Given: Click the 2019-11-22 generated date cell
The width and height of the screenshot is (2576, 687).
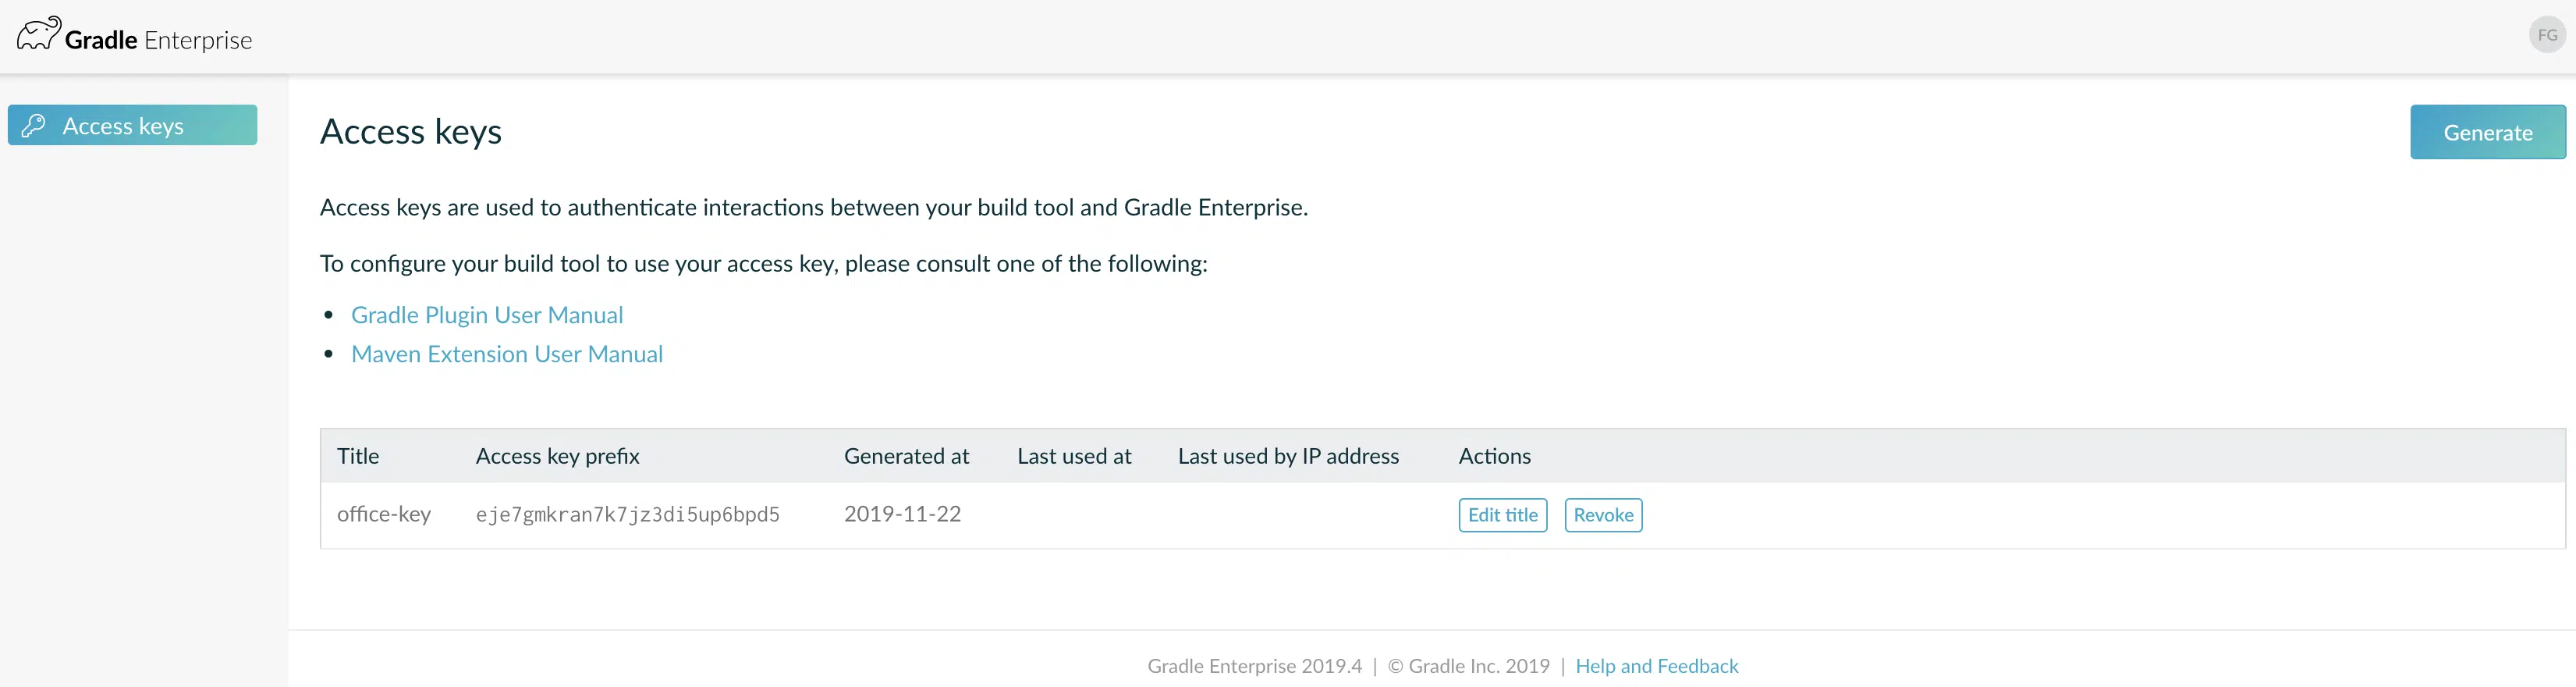Looking at the screenshot, I should pyautogui.click(x=902, y=514).
